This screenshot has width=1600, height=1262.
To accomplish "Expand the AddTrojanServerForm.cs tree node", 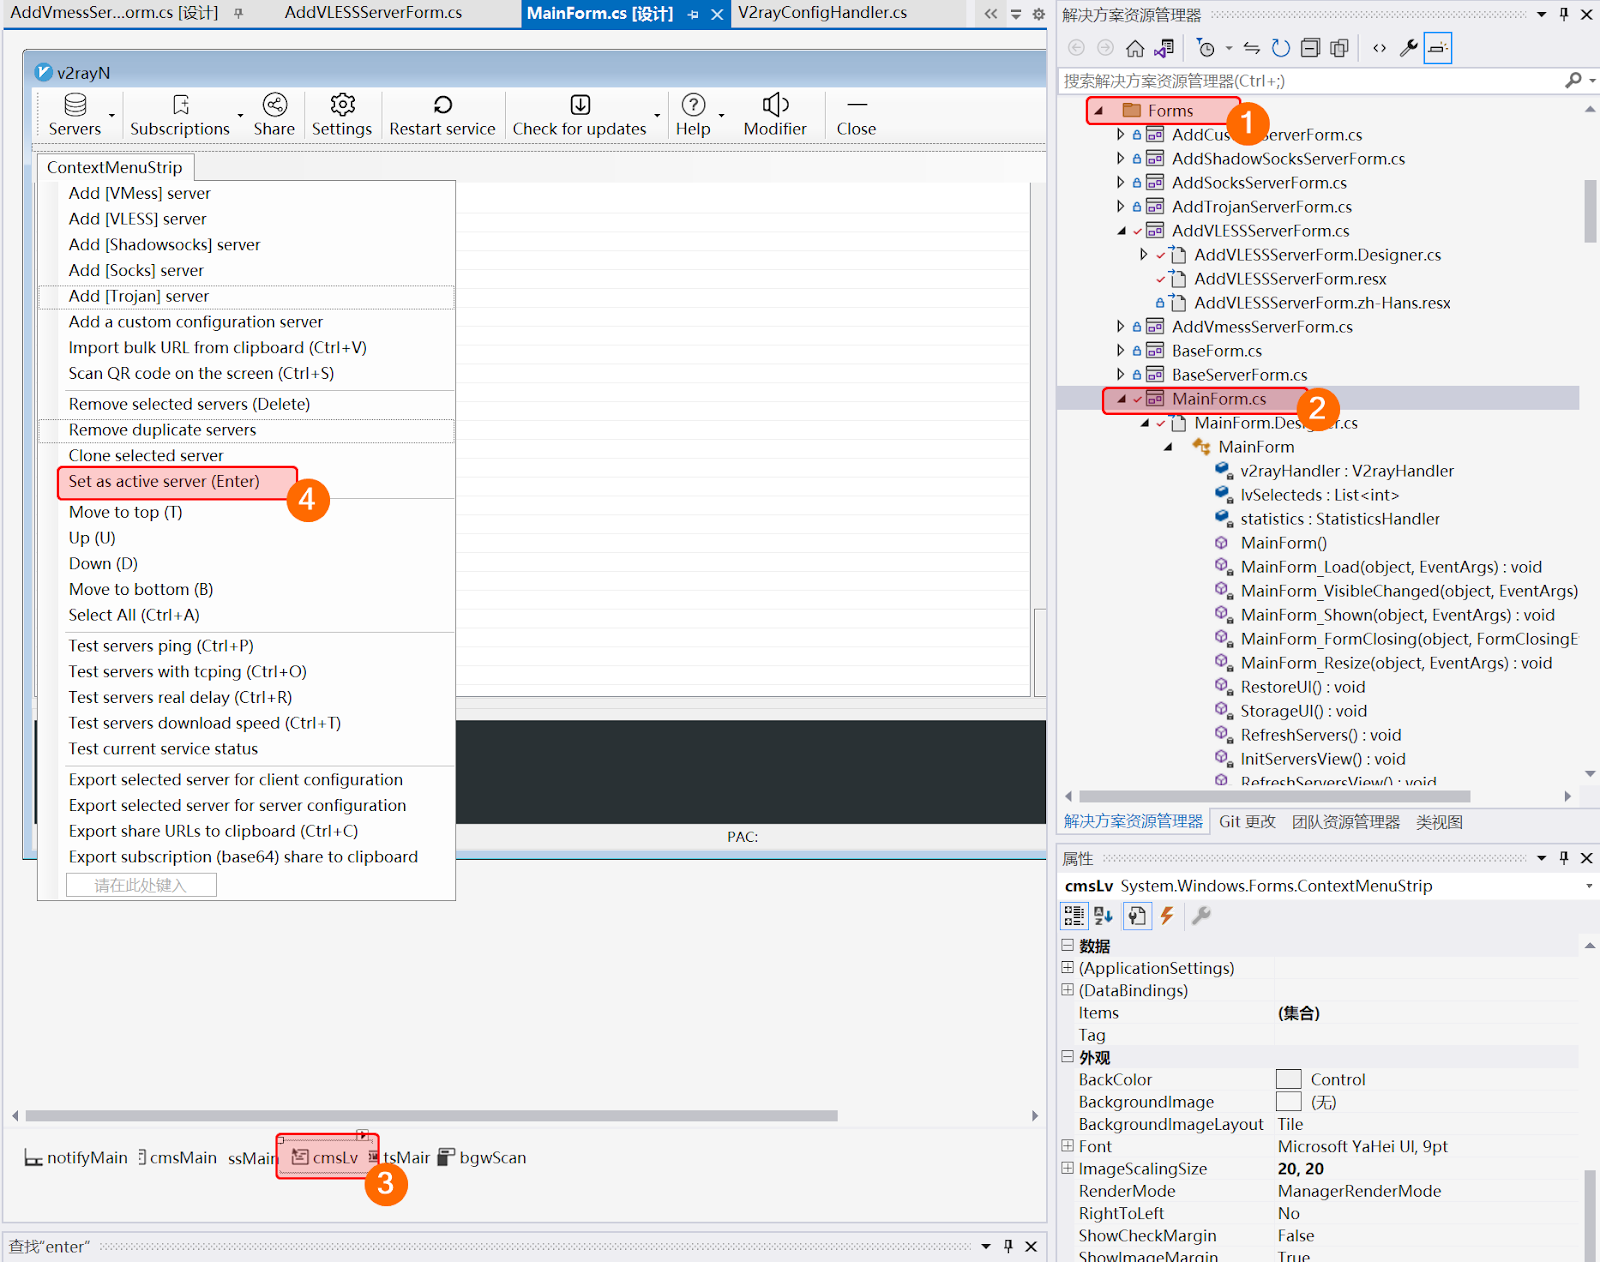I will 1120,207.
